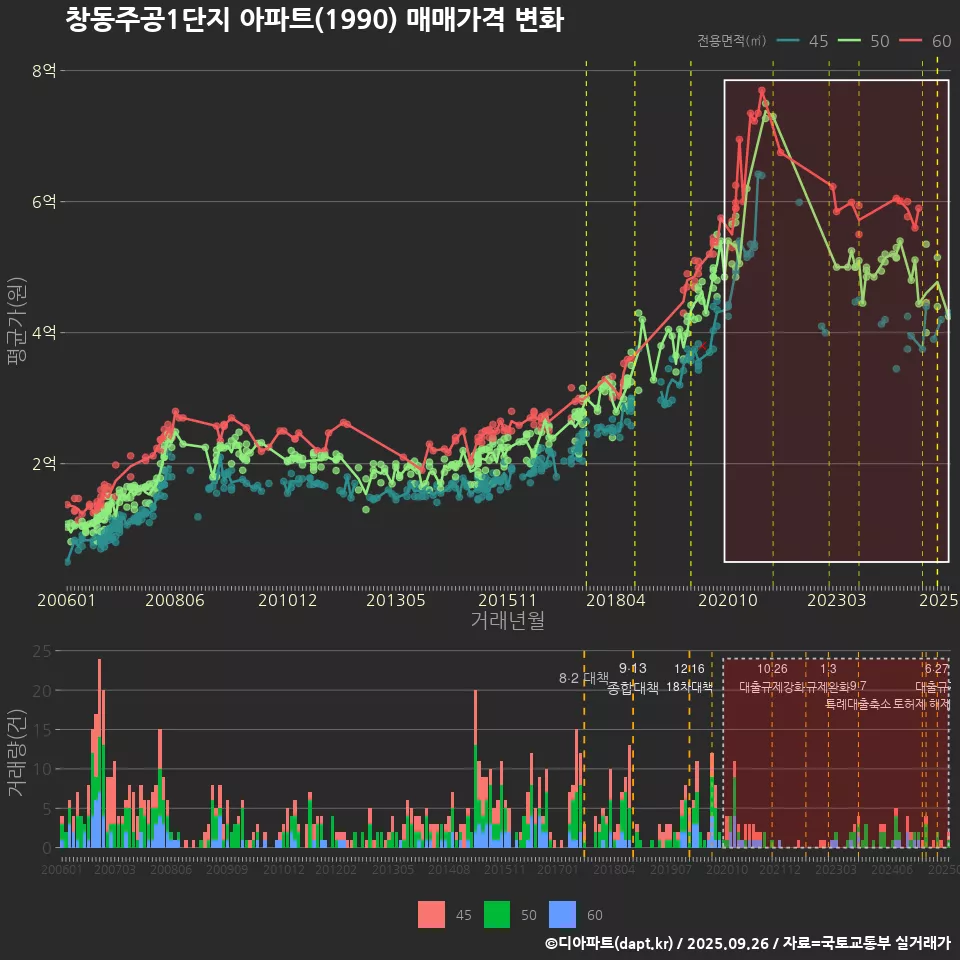Click the 2억 price axis label
Image resolution: width=960 pixels, height=960 pixels.
pyautogui.click(x=43, y=464)
